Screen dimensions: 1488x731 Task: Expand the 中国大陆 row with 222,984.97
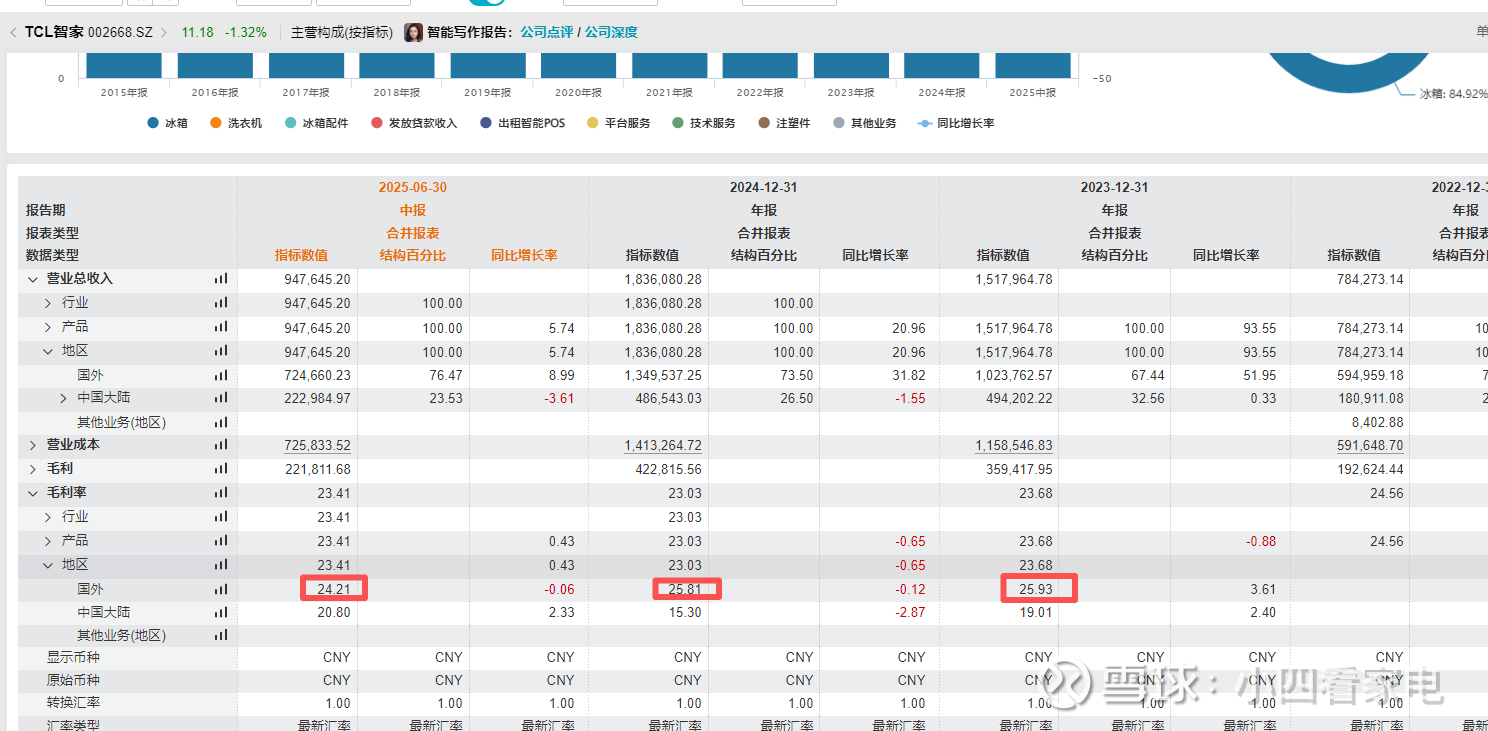64,398
